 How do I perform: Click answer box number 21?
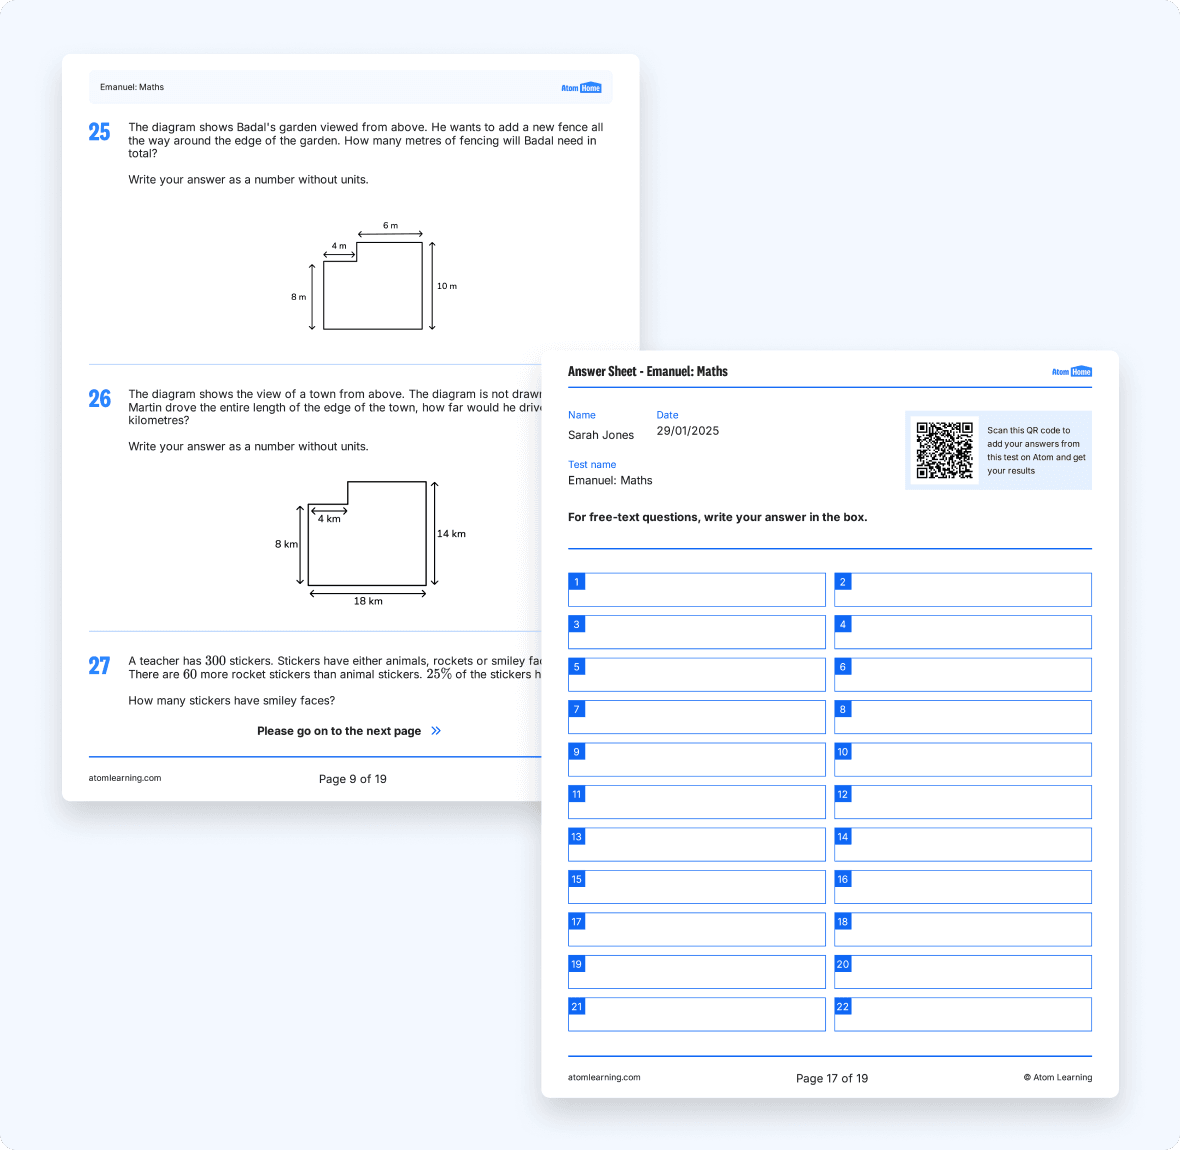click(x=697, y=1014)
